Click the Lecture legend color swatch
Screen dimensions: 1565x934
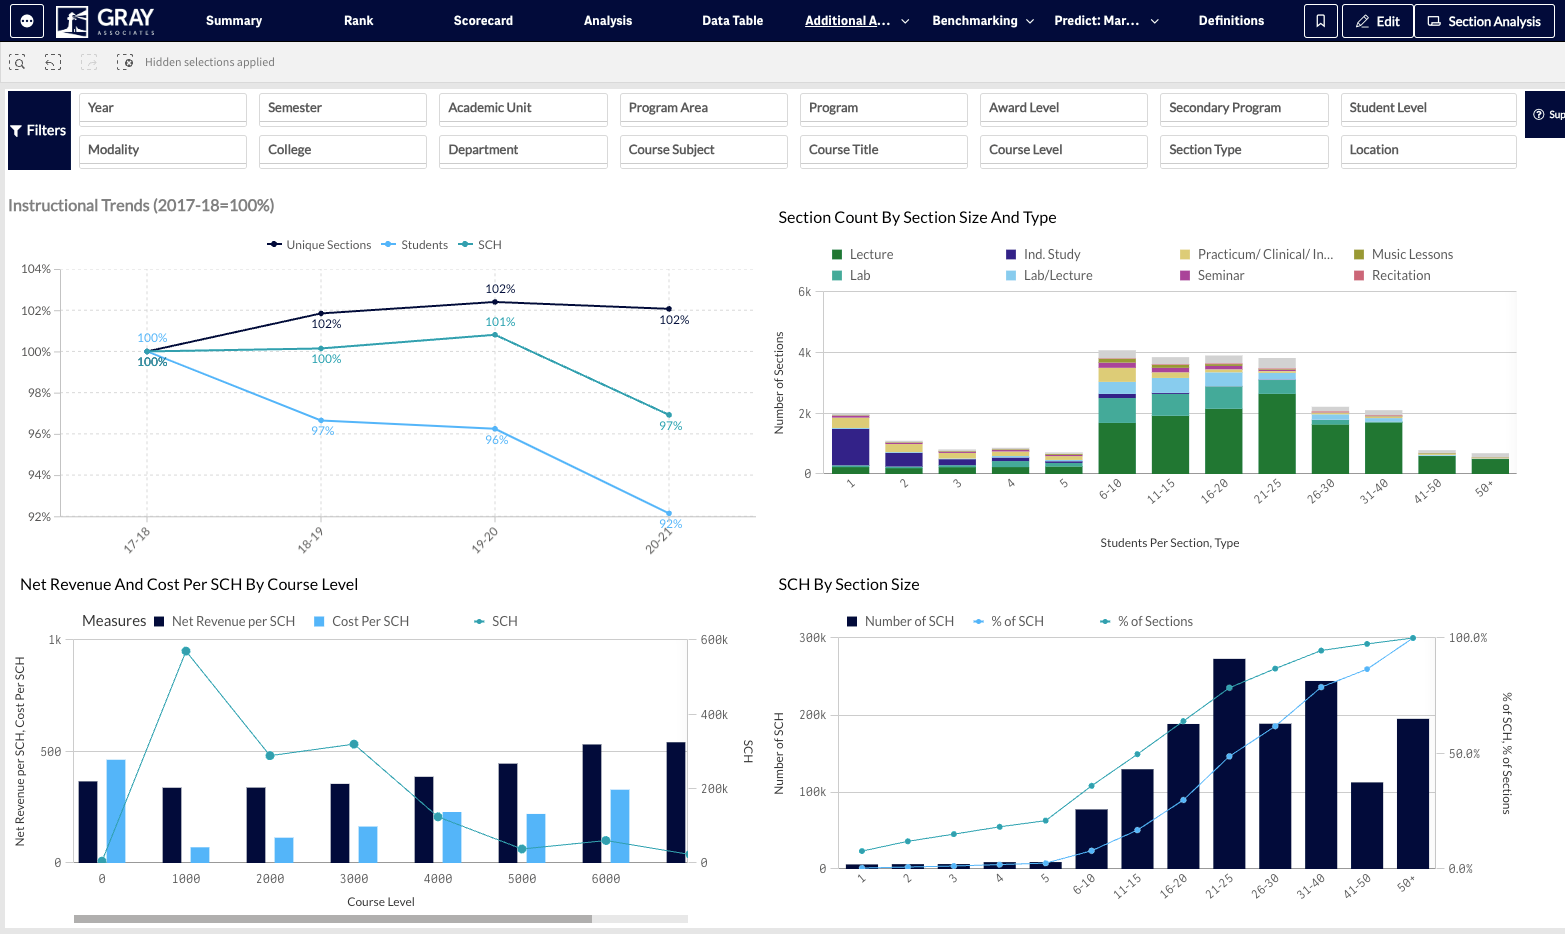(x=837, y=255)
